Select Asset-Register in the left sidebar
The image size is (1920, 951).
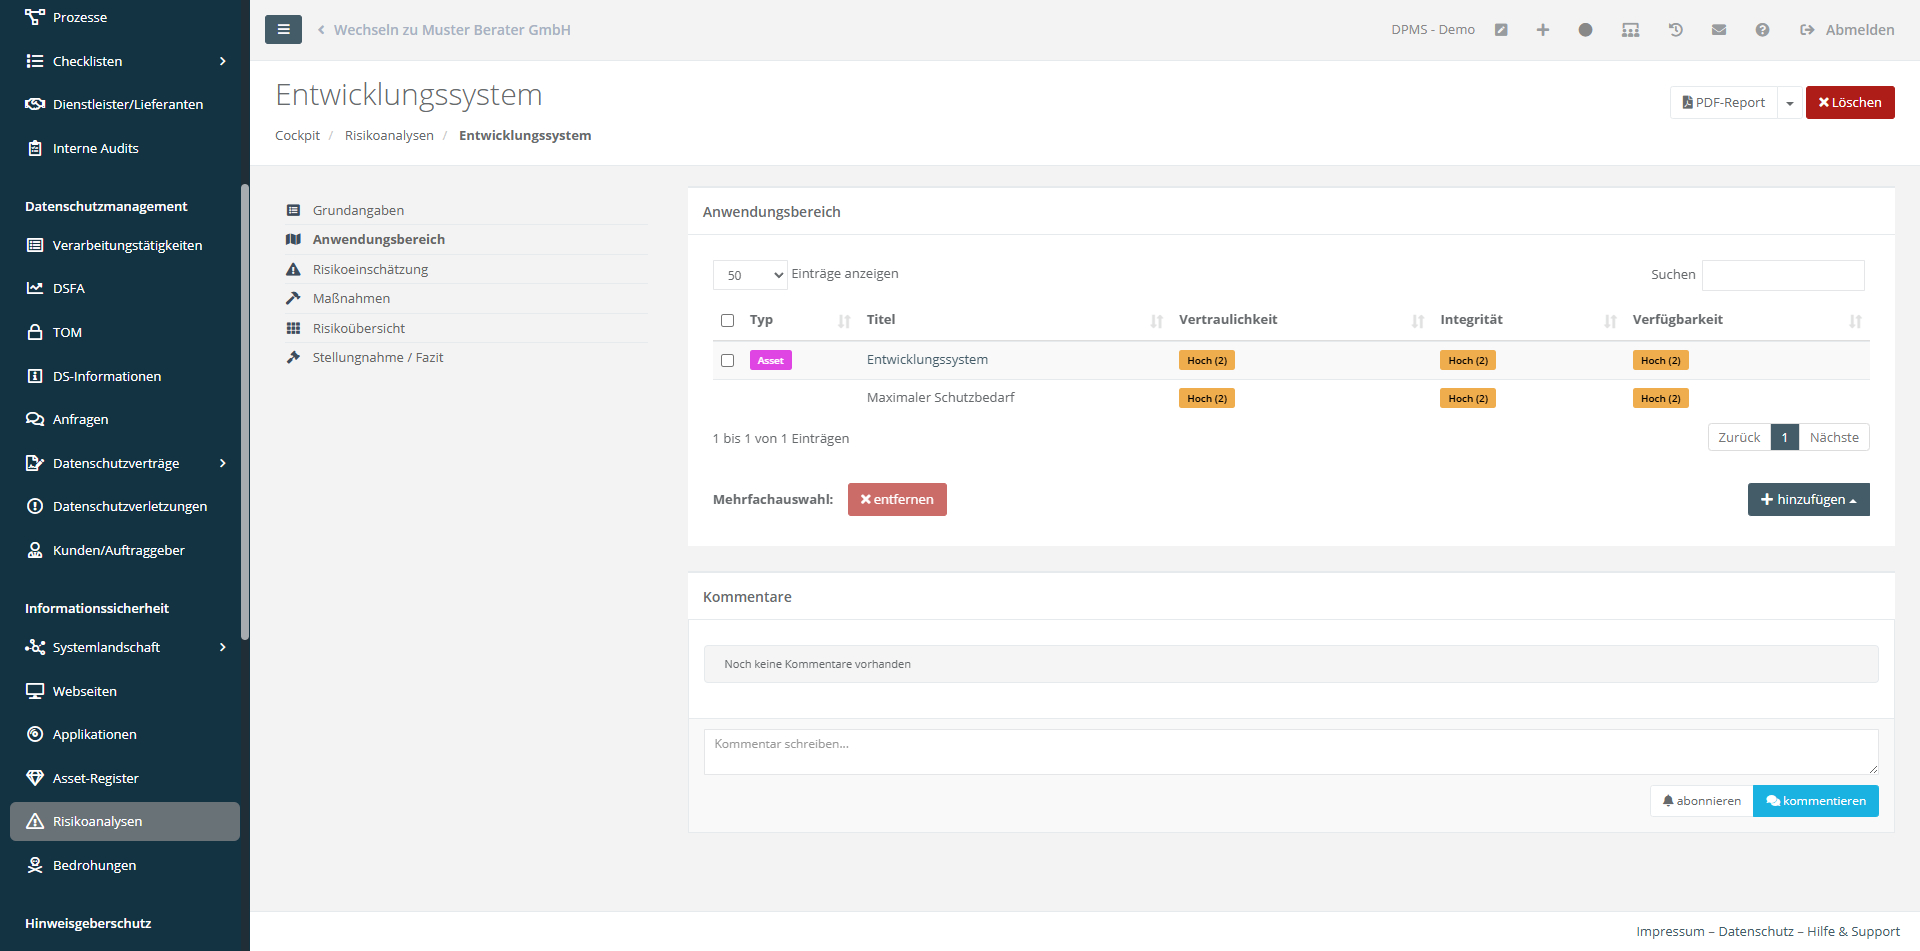[x=95, y=778]
